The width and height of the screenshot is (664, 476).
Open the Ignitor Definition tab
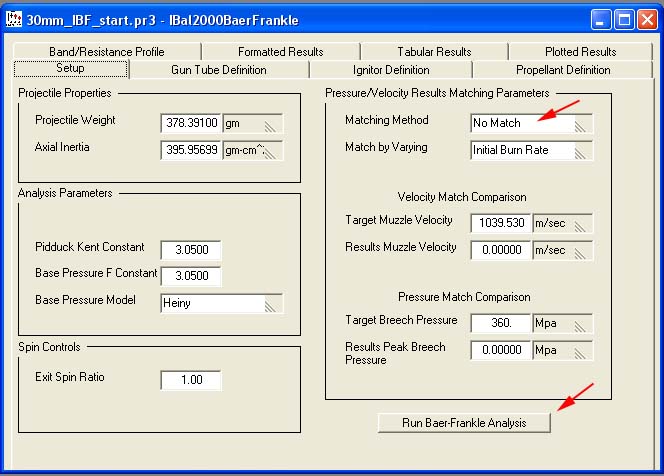pos(391,70)
